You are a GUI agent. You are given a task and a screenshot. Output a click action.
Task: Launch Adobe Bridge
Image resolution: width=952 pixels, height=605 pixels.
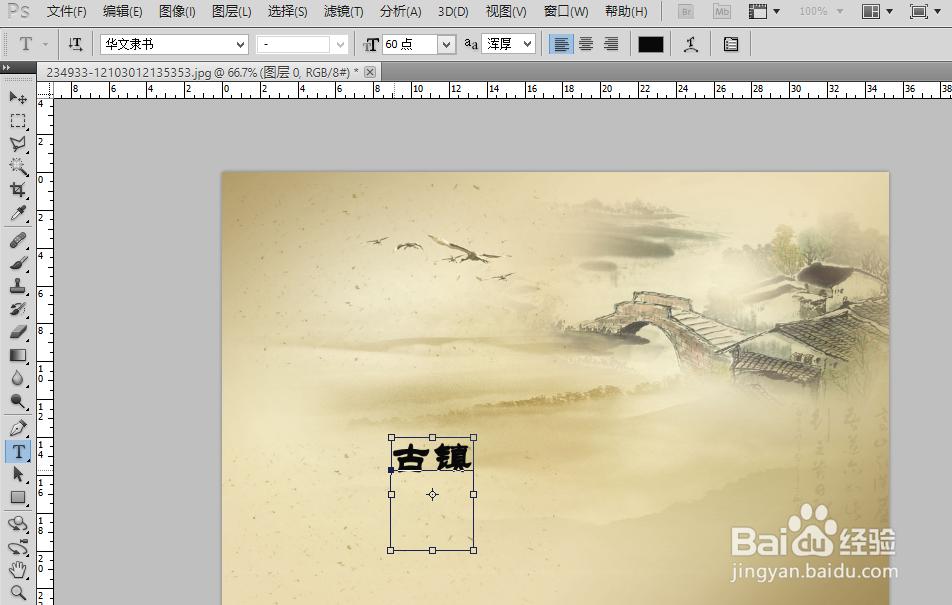point(686,11)
